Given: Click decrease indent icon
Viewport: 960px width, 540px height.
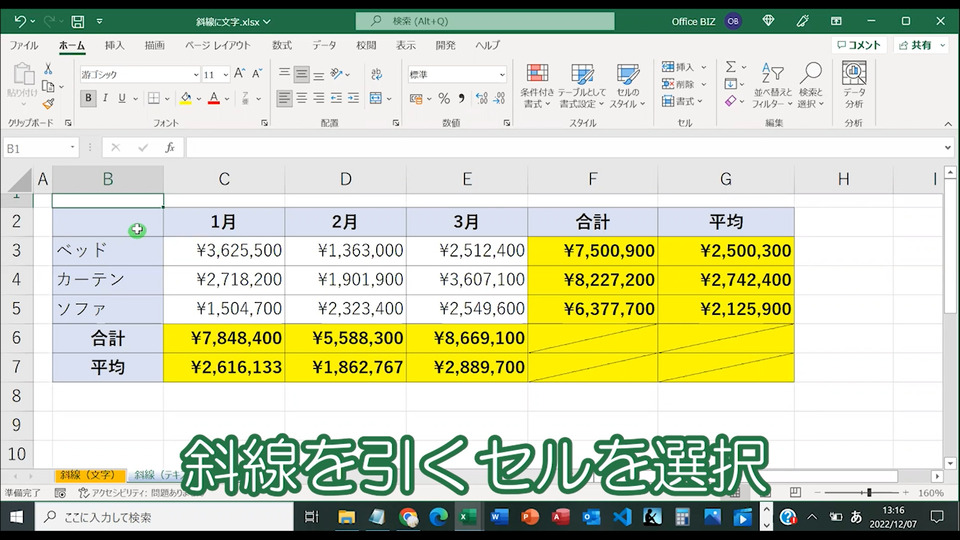Looking at the screenshot, I should pos(336,98).
